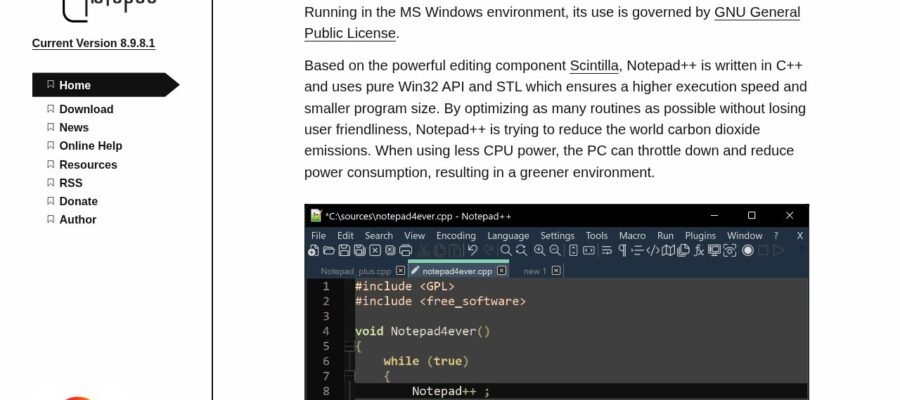The width and height of the screenshot is (900, 400).
Task: Follow the Scintilla link
Action: [x=594, y=65]
